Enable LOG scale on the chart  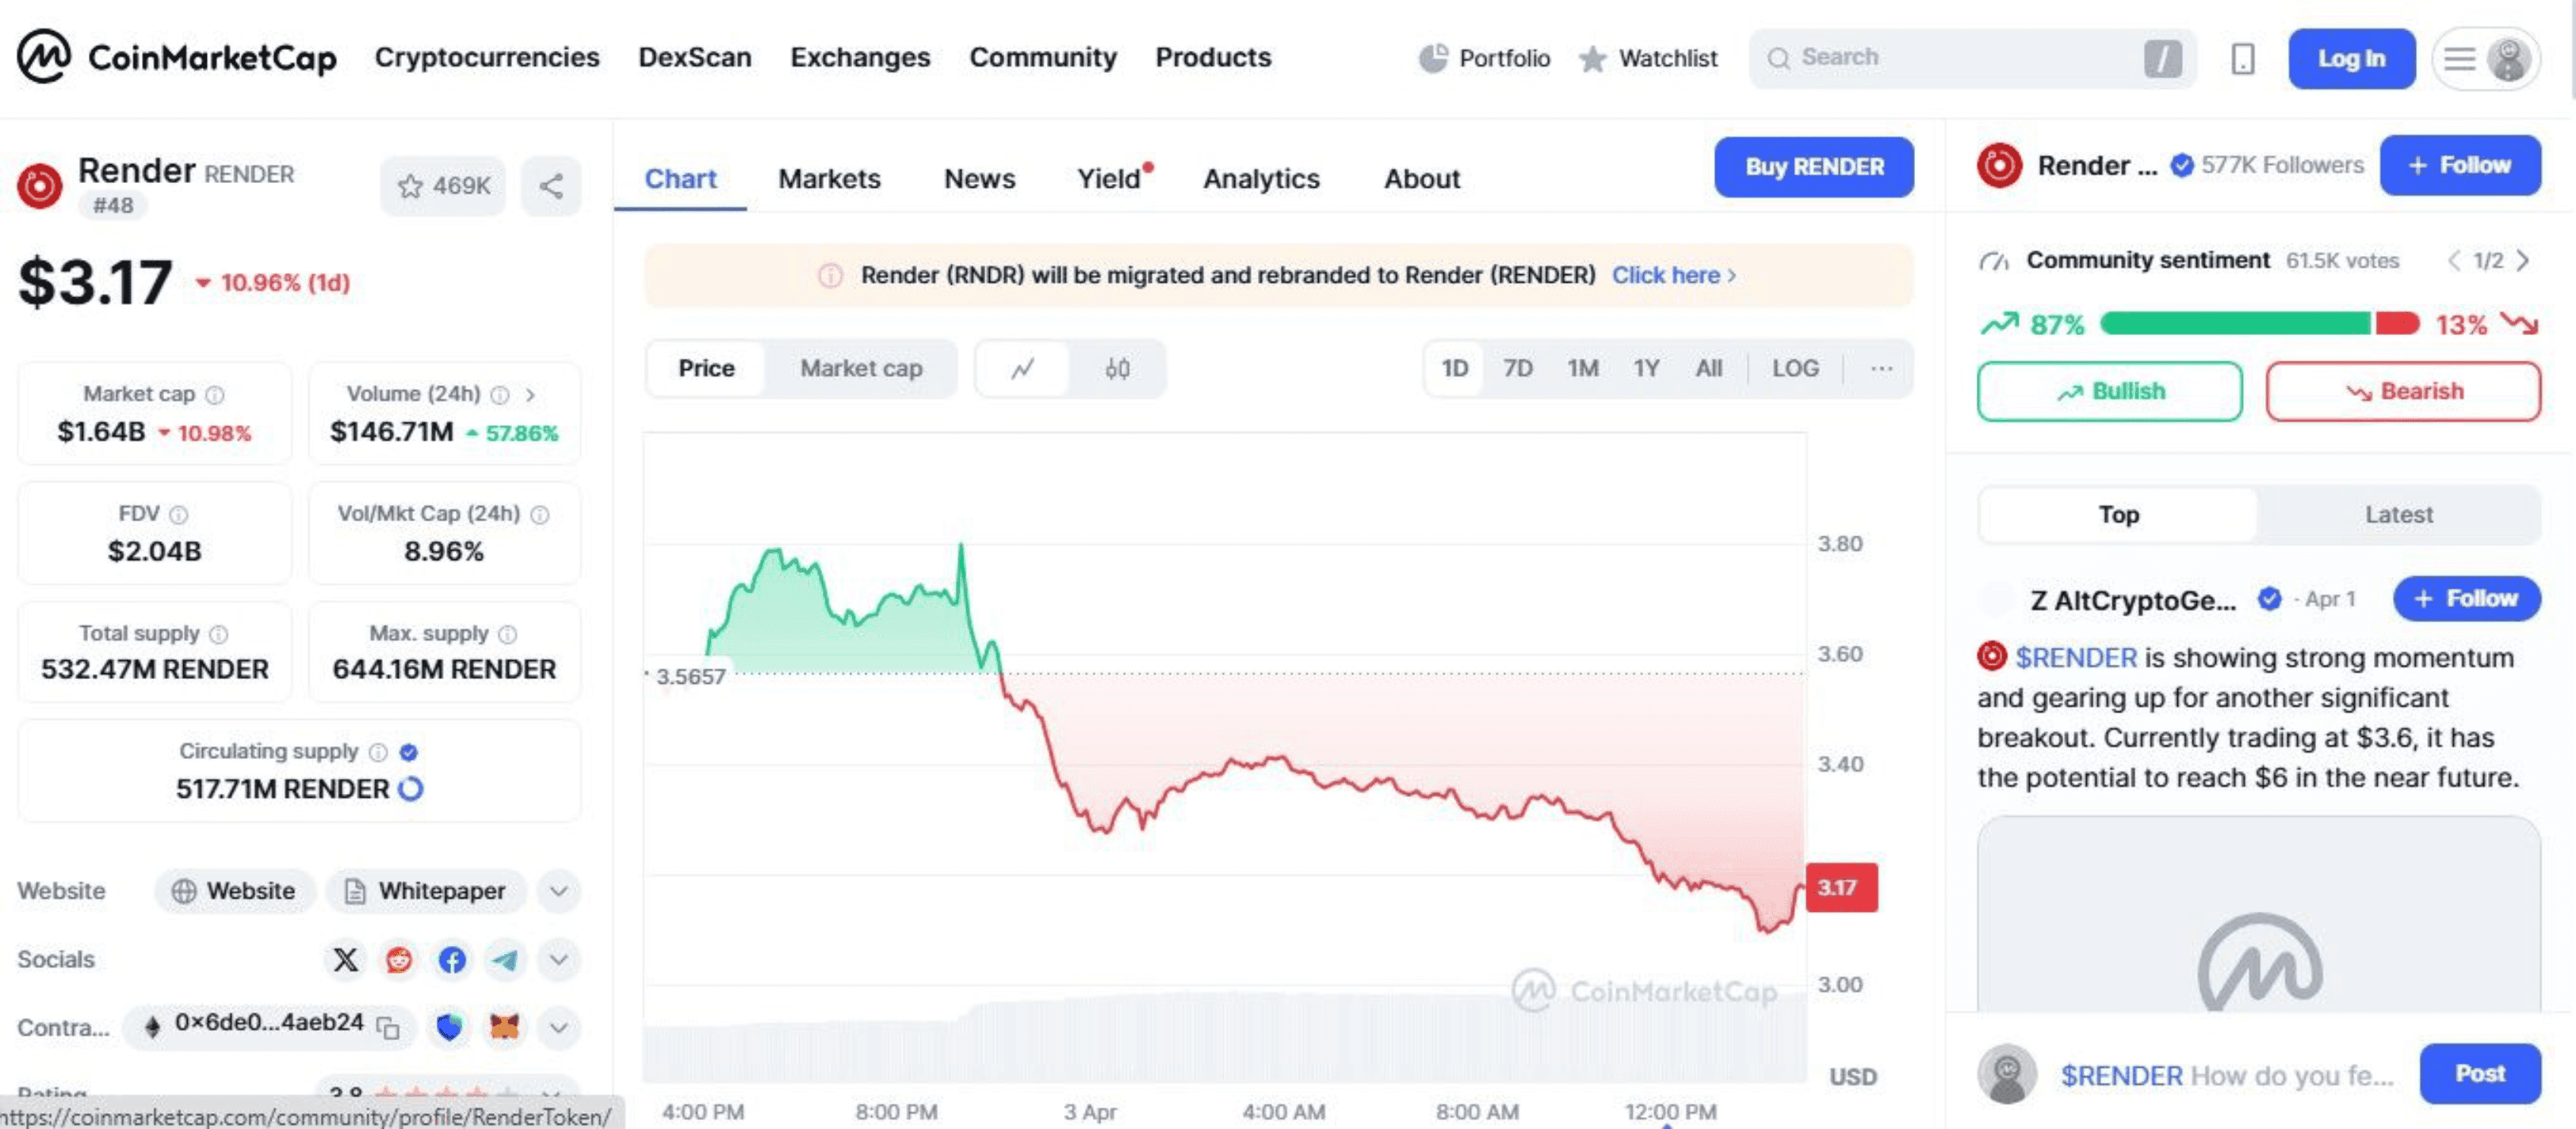point(1794,369)
